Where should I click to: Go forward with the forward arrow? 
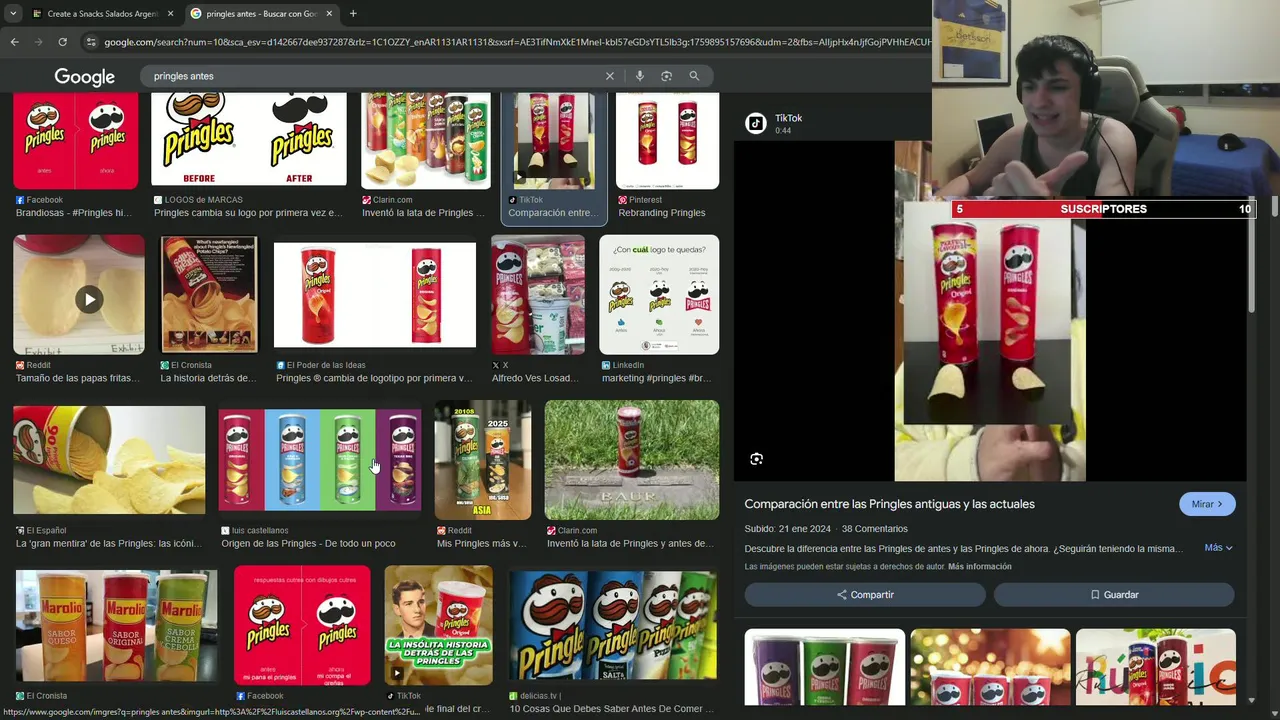coord(38,42)
